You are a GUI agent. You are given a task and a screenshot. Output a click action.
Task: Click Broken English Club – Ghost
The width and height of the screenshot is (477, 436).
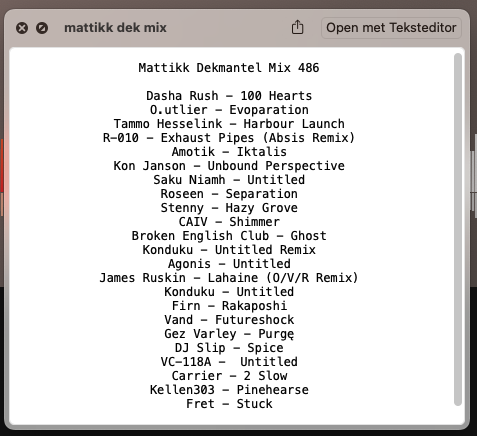229,236
